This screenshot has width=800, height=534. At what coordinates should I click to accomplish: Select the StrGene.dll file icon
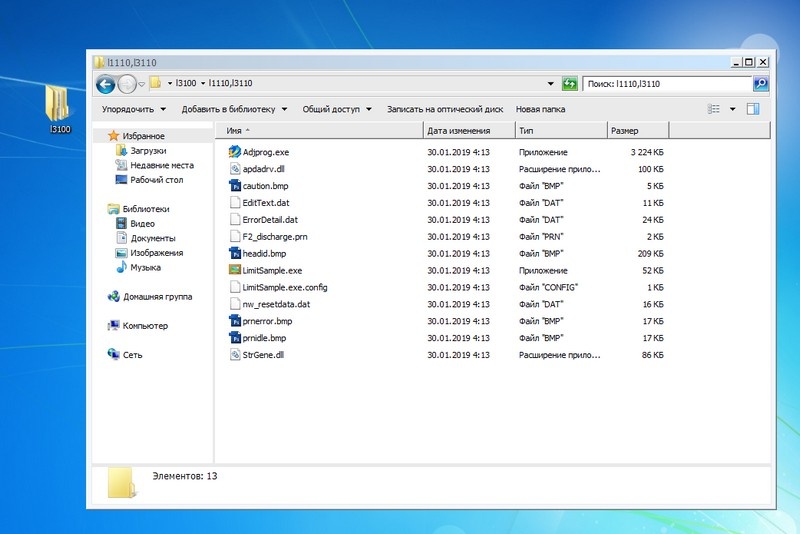pyautogui.click(x=235, y=354)
